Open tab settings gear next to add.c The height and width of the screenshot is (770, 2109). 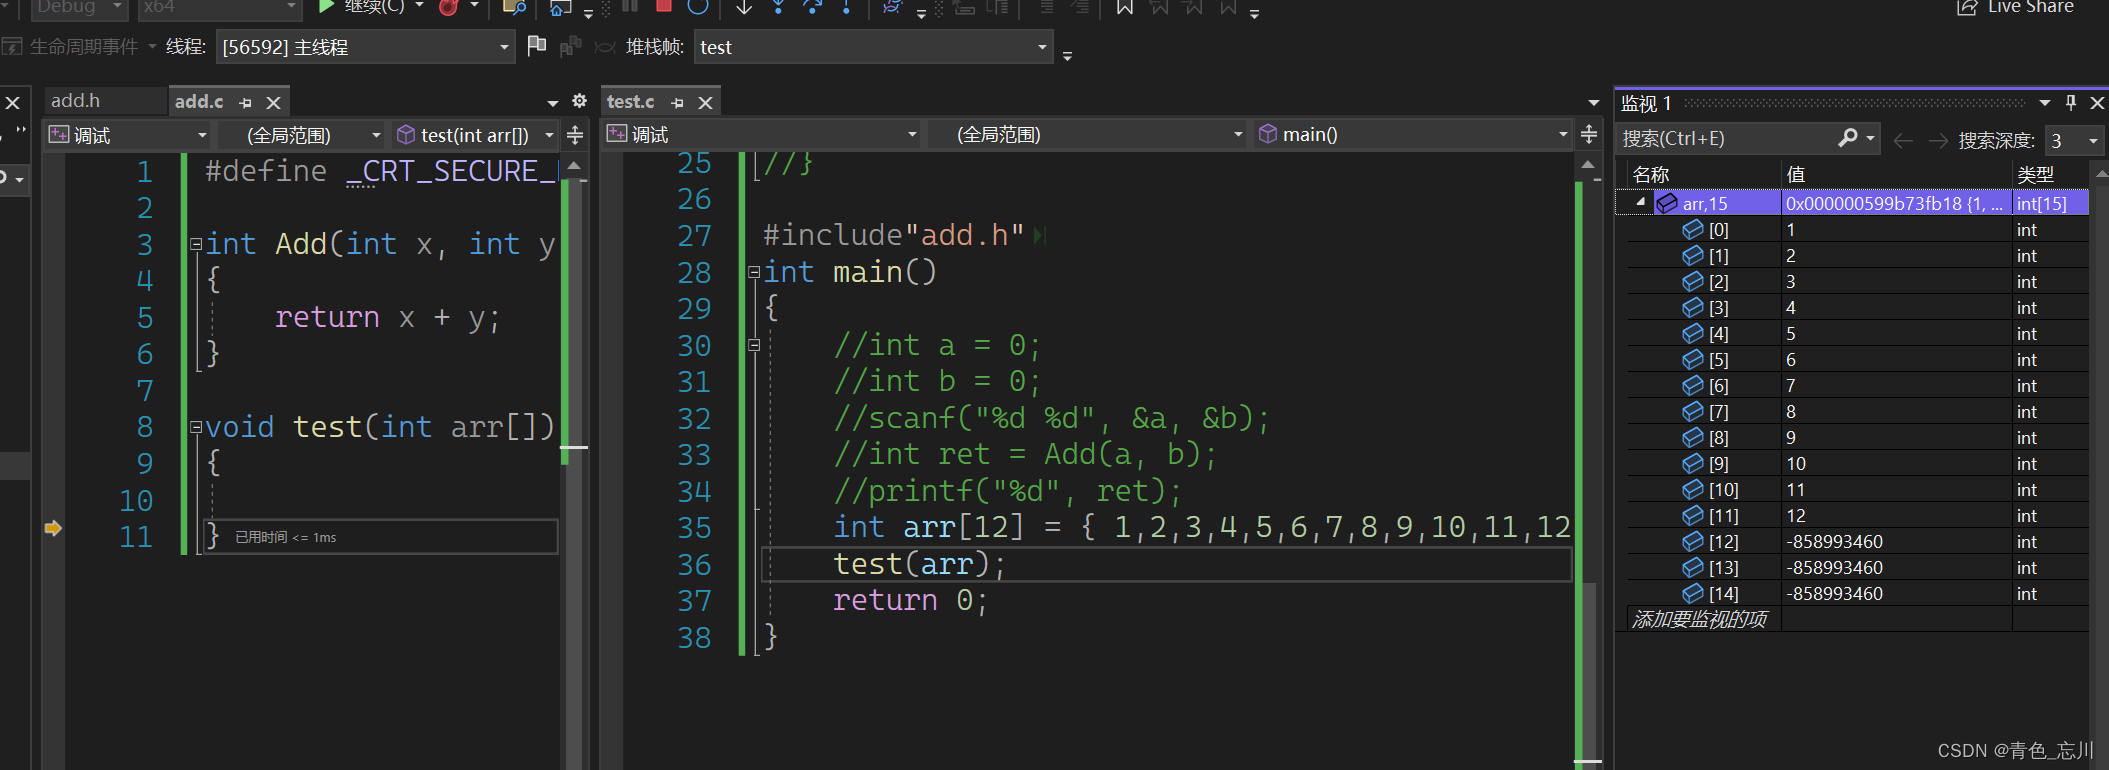pyautogui.click(x=579, y=101)
